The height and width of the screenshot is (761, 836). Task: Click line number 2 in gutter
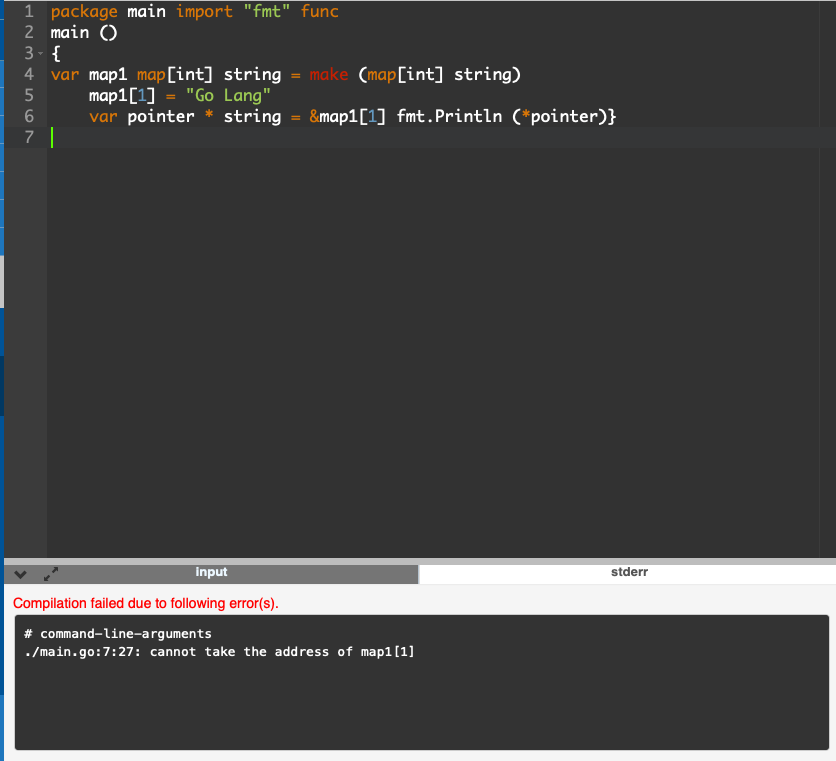(29, 33)
